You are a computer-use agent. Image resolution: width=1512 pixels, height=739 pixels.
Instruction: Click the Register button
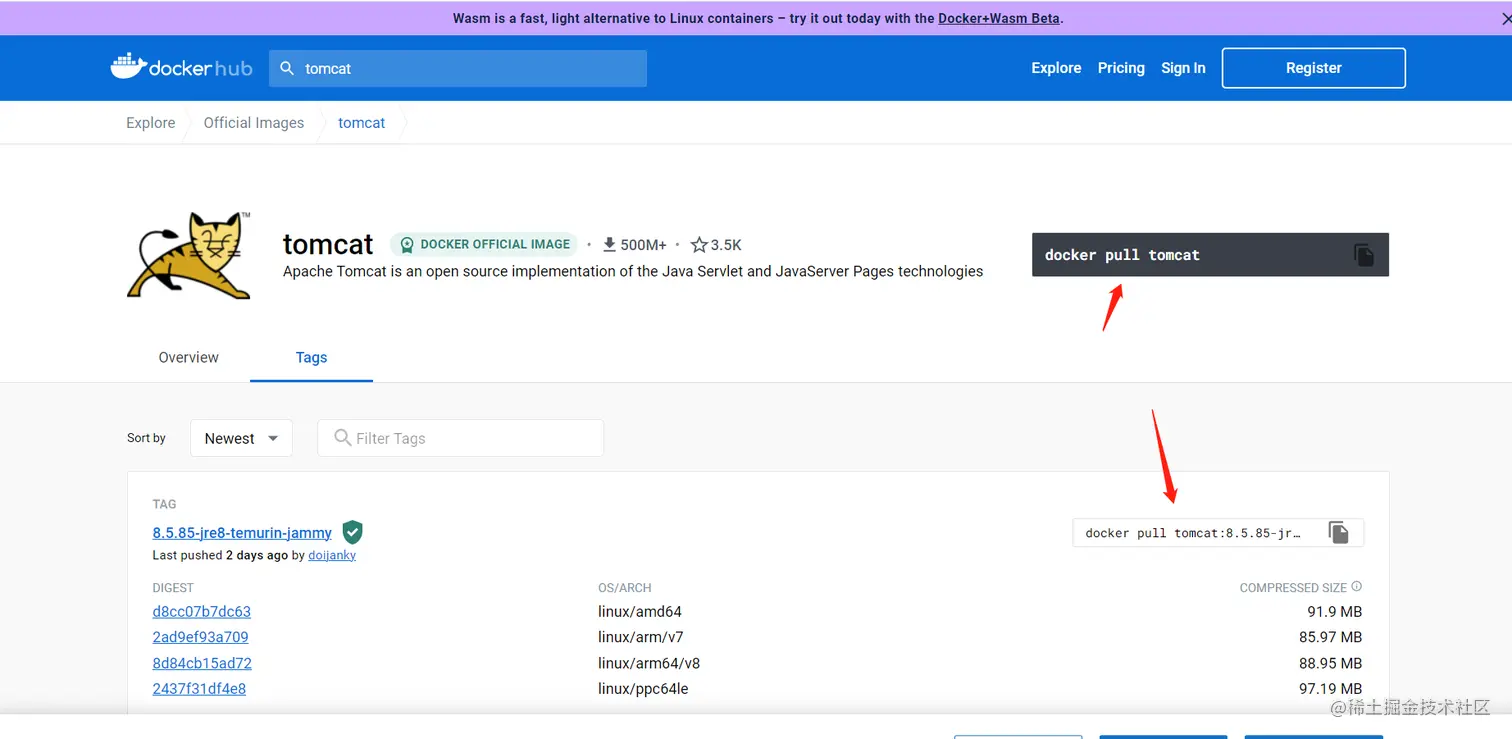pos(1314,68)
